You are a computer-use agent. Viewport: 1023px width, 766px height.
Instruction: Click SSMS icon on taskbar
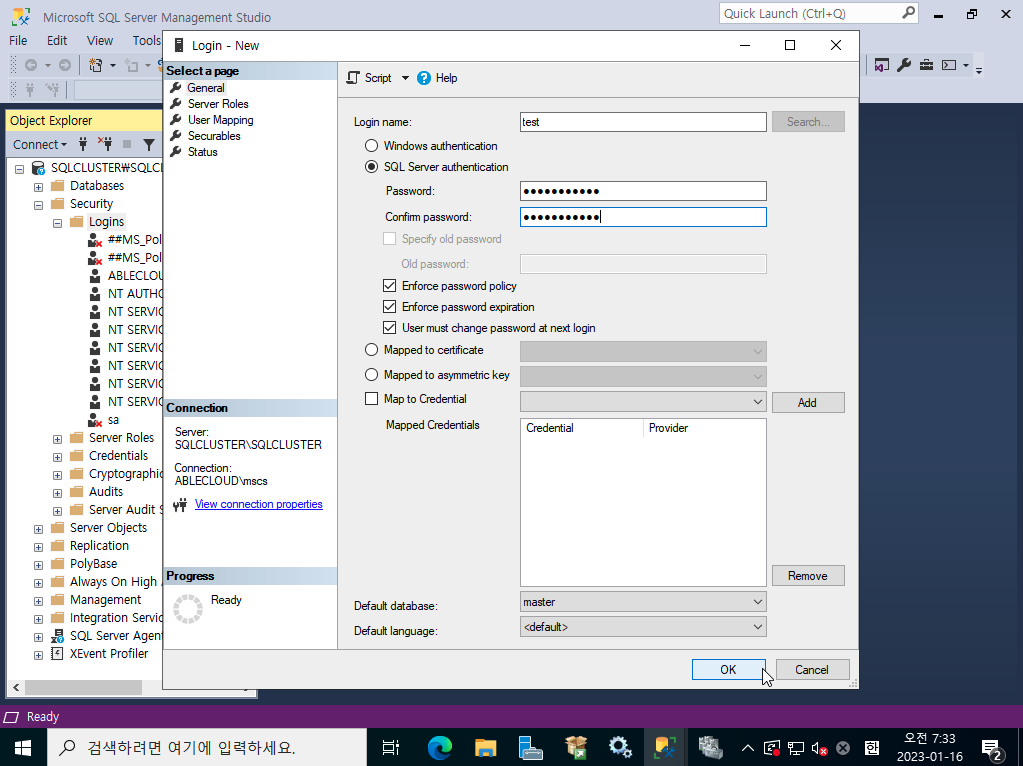pyautogui.click(x=665, y=747)
